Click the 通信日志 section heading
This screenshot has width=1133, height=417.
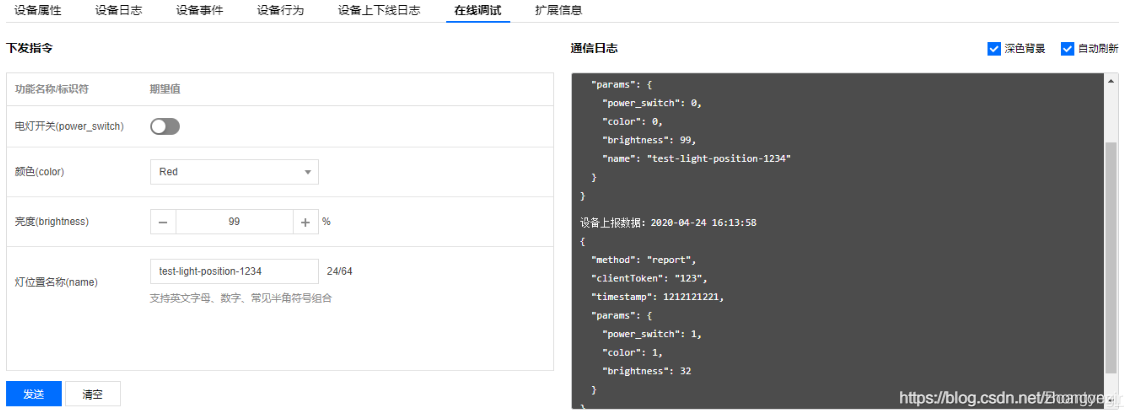[x=594, y=48]
